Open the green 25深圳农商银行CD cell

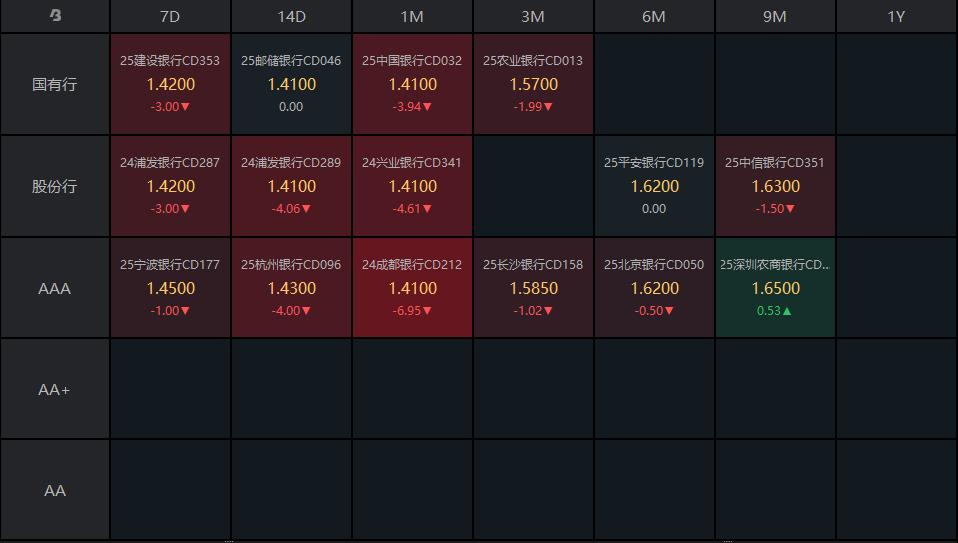click(x=775, y=288)
